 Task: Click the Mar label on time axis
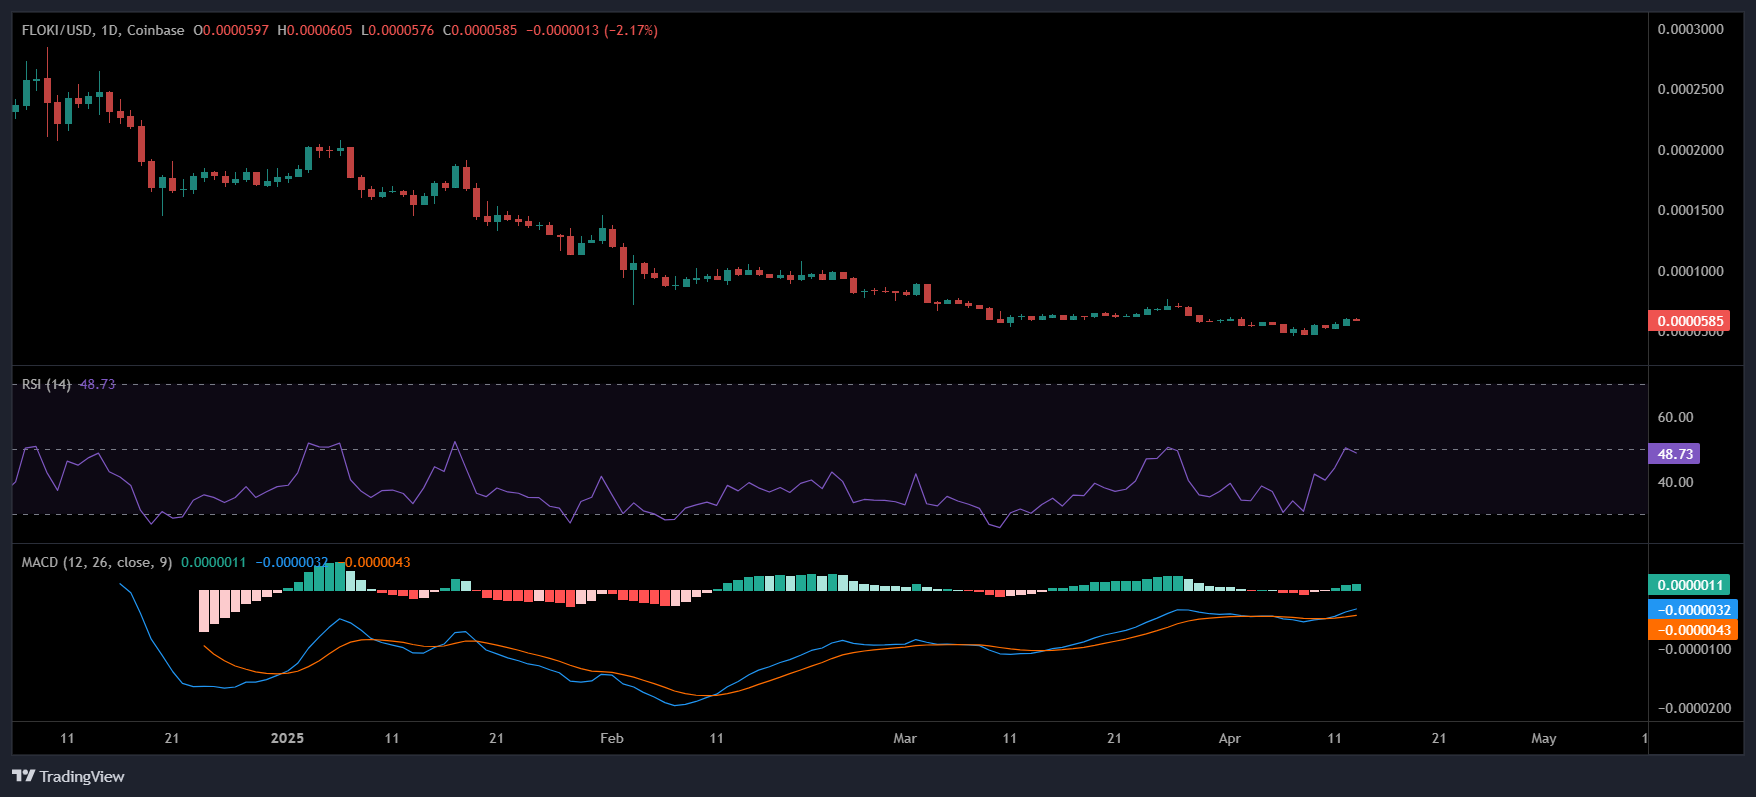pyautogui.click(x=904, y=738)
